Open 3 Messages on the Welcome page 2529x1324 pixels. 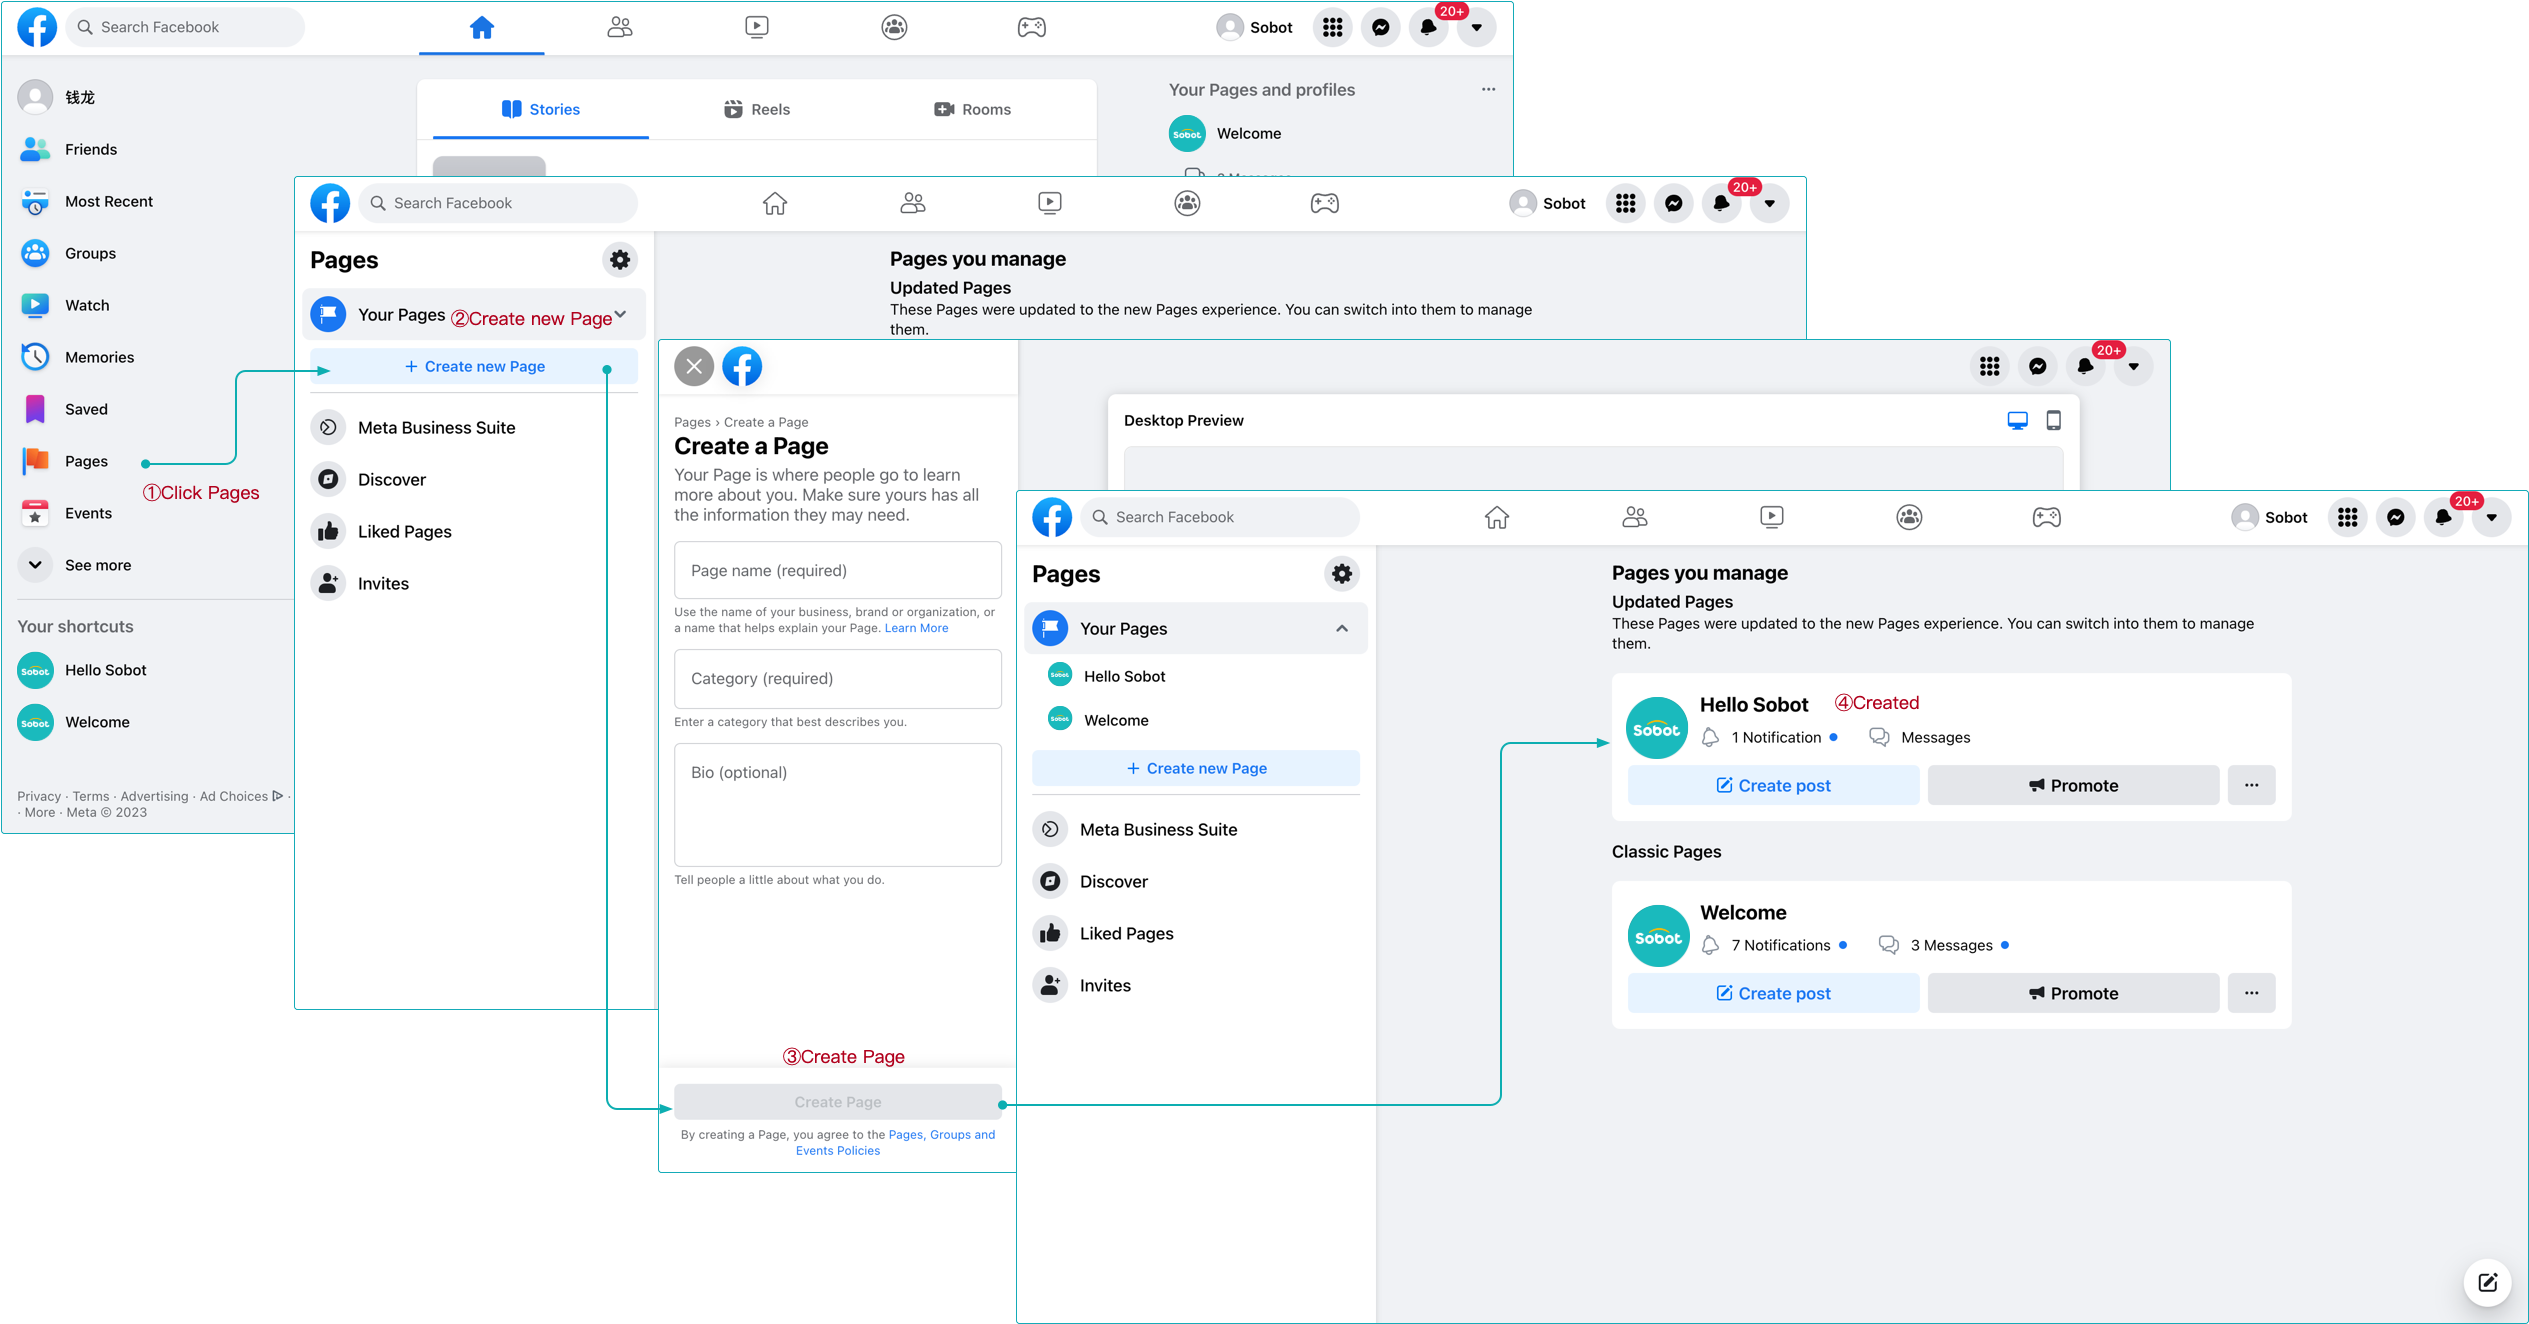pyautogui.click(x=1951, y=945)
